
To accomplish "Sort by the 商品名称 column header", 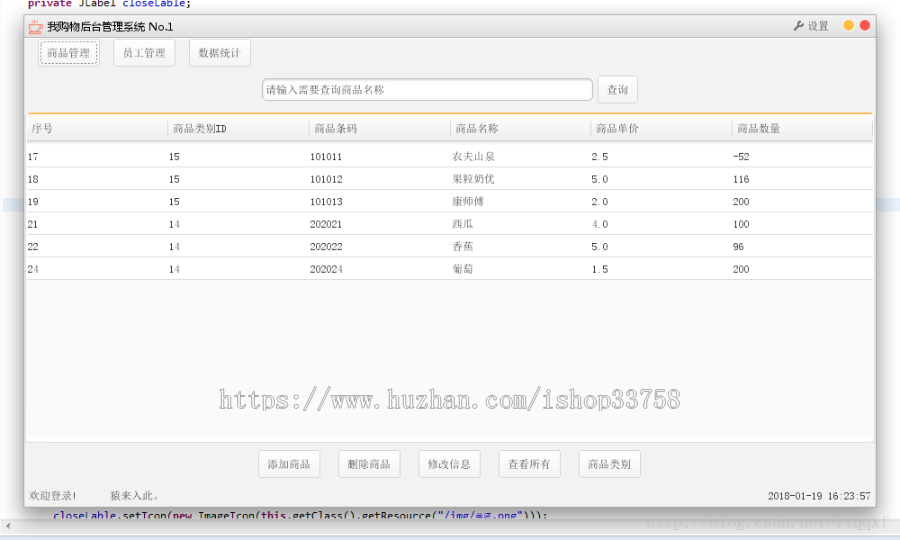I will click(521, 129).
